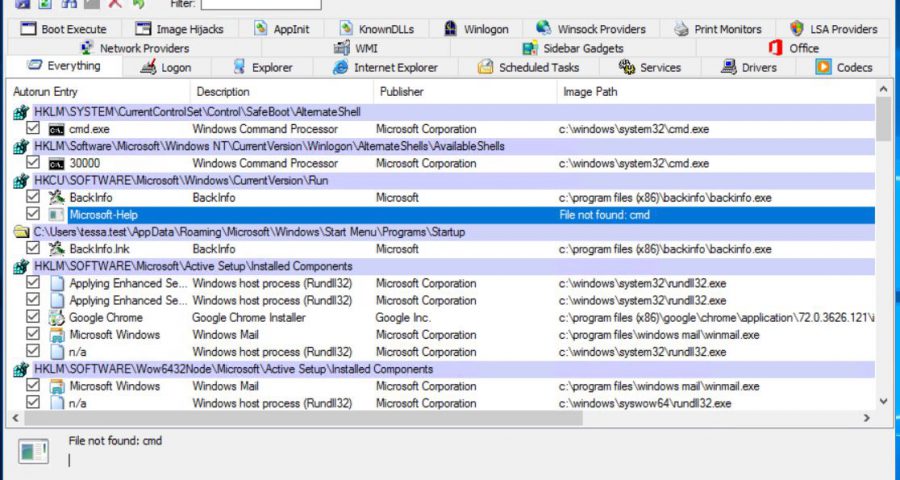Click the horizontal scrollbar right arrow
This screenshot has width=900, height=480.
(x=867, y=419)
